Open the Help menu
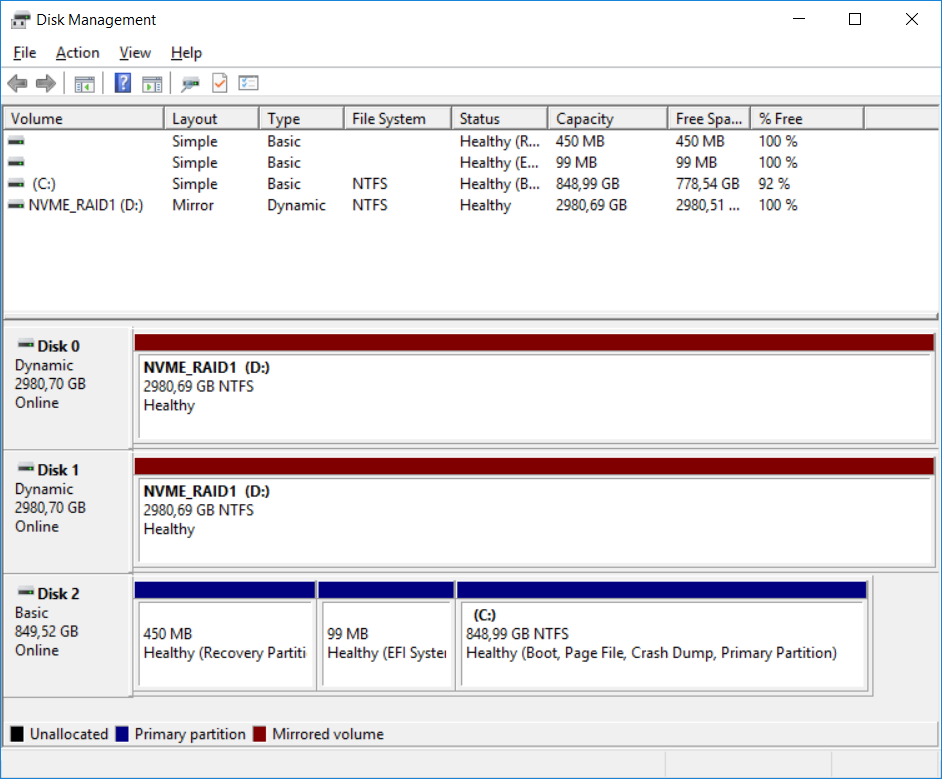The height and width of the screenshot is (779, 942). coord(186,53)
